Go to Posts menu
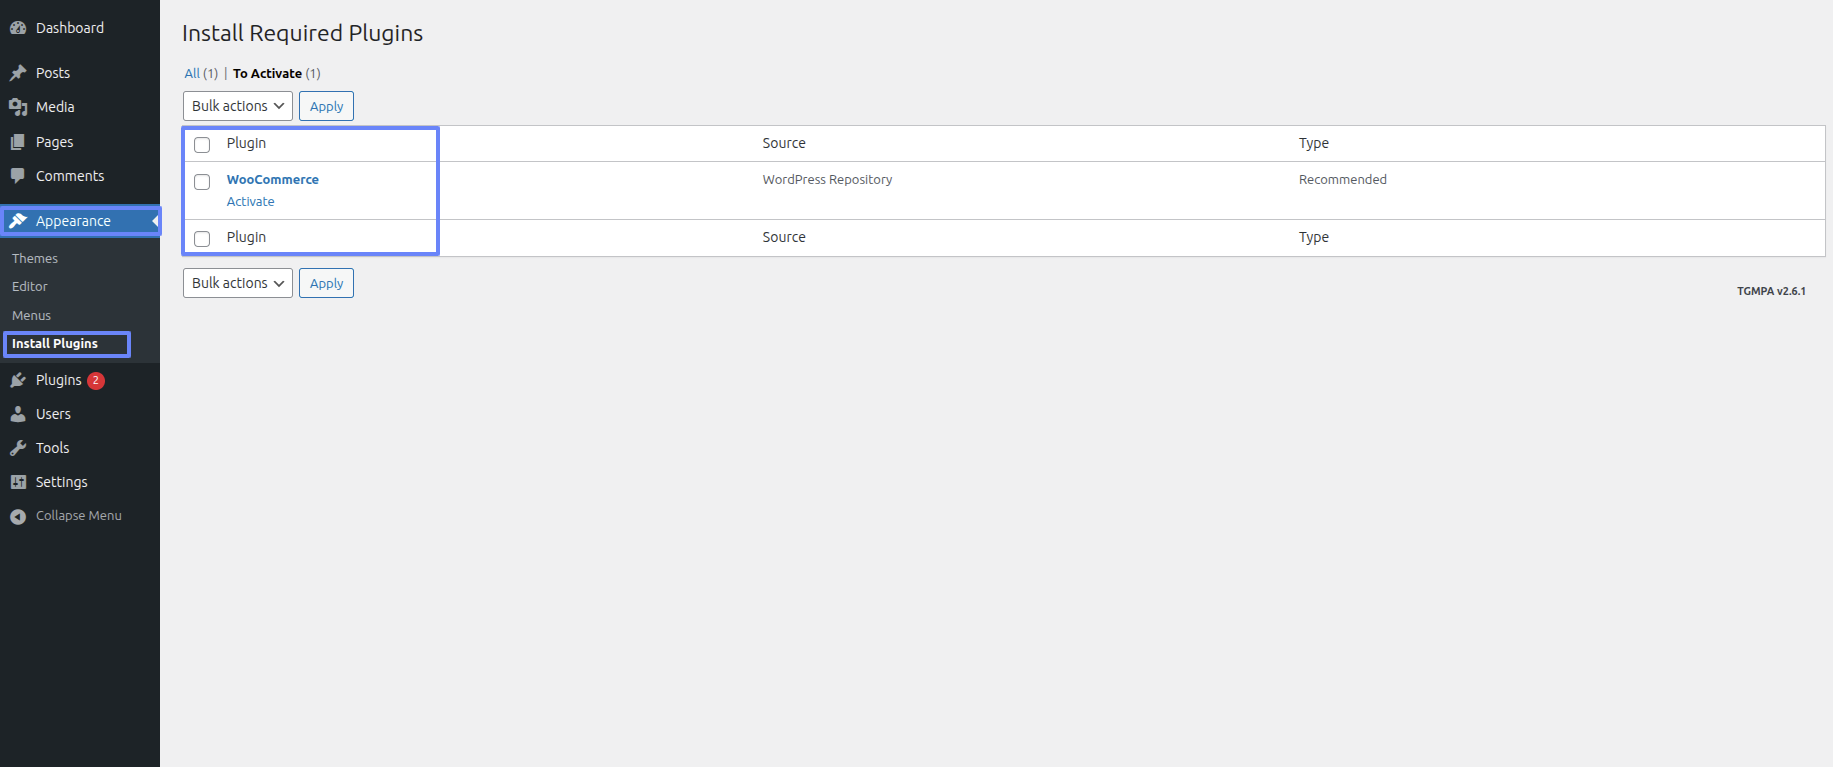 pyautogui.click(x=53, y=73)
